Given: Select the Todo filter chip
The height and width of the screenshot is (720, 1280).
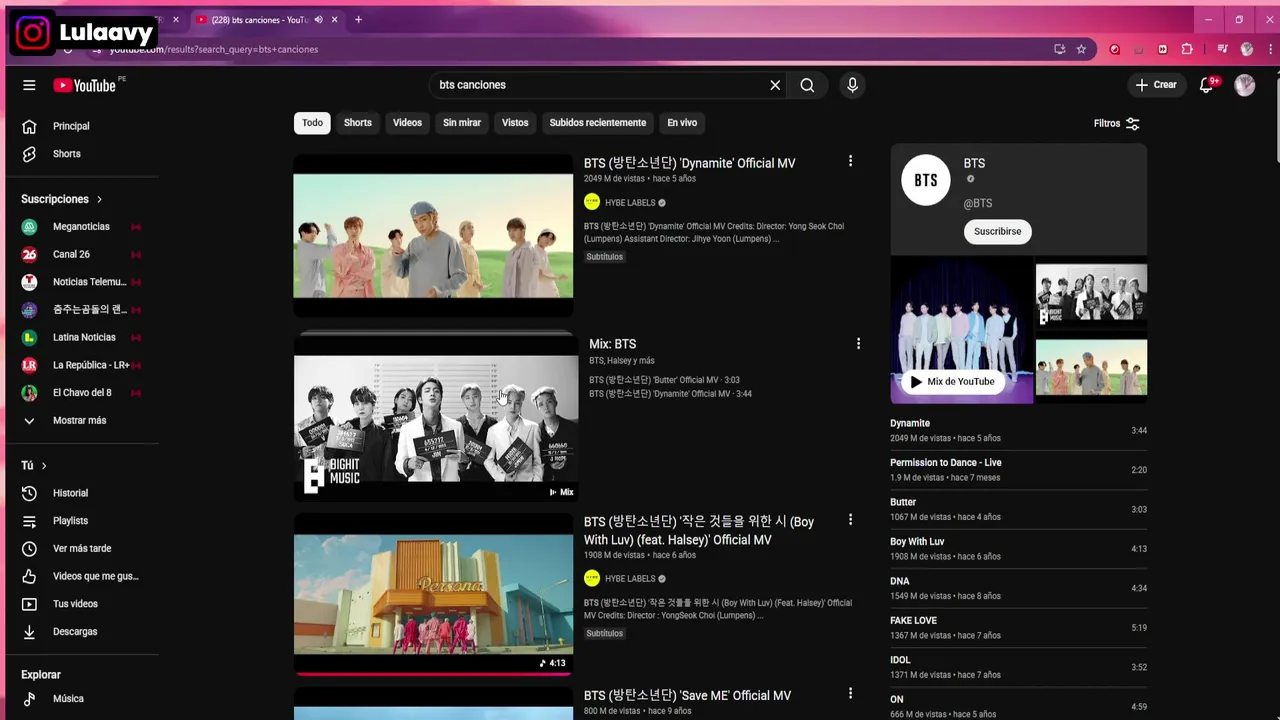Looking at the screenshot, I should click(312, 123).
